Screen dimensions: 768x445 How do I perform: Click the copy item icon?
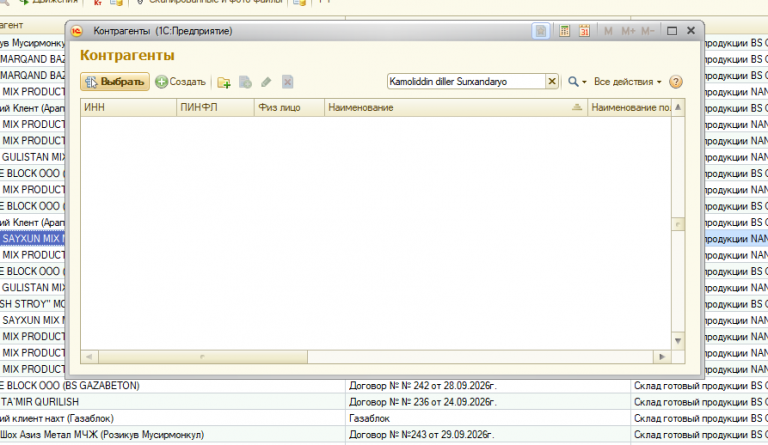[x=245, y=82]
